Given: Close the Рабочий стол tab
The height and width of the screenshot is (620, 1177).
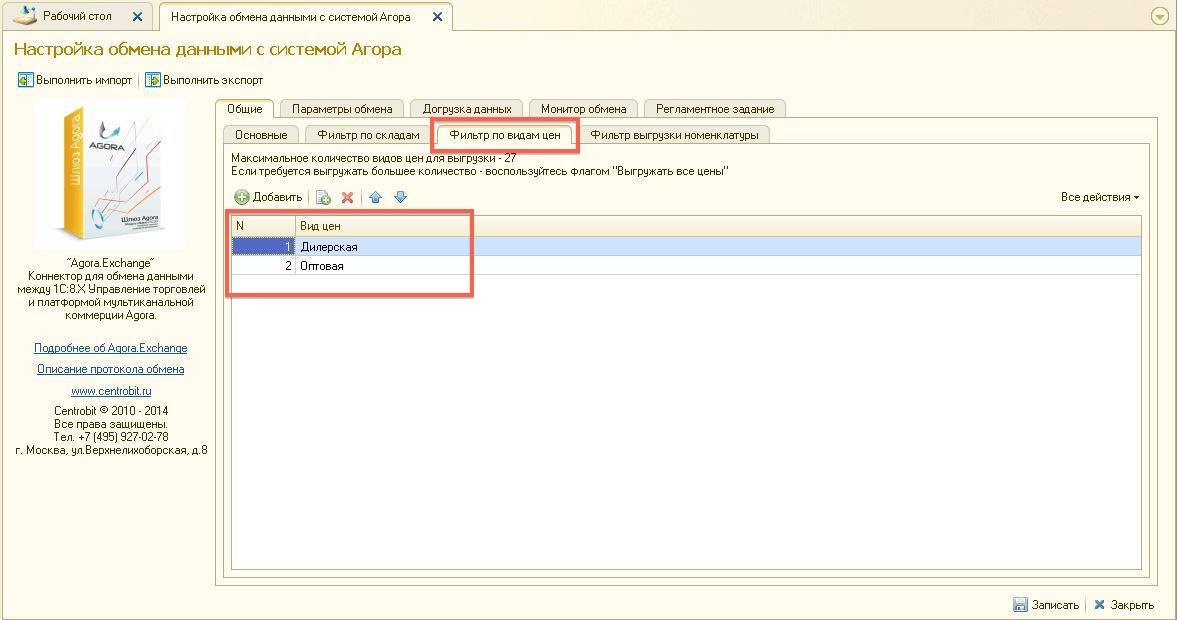Looking at the screenshot, I should click(x=138, y=17).
